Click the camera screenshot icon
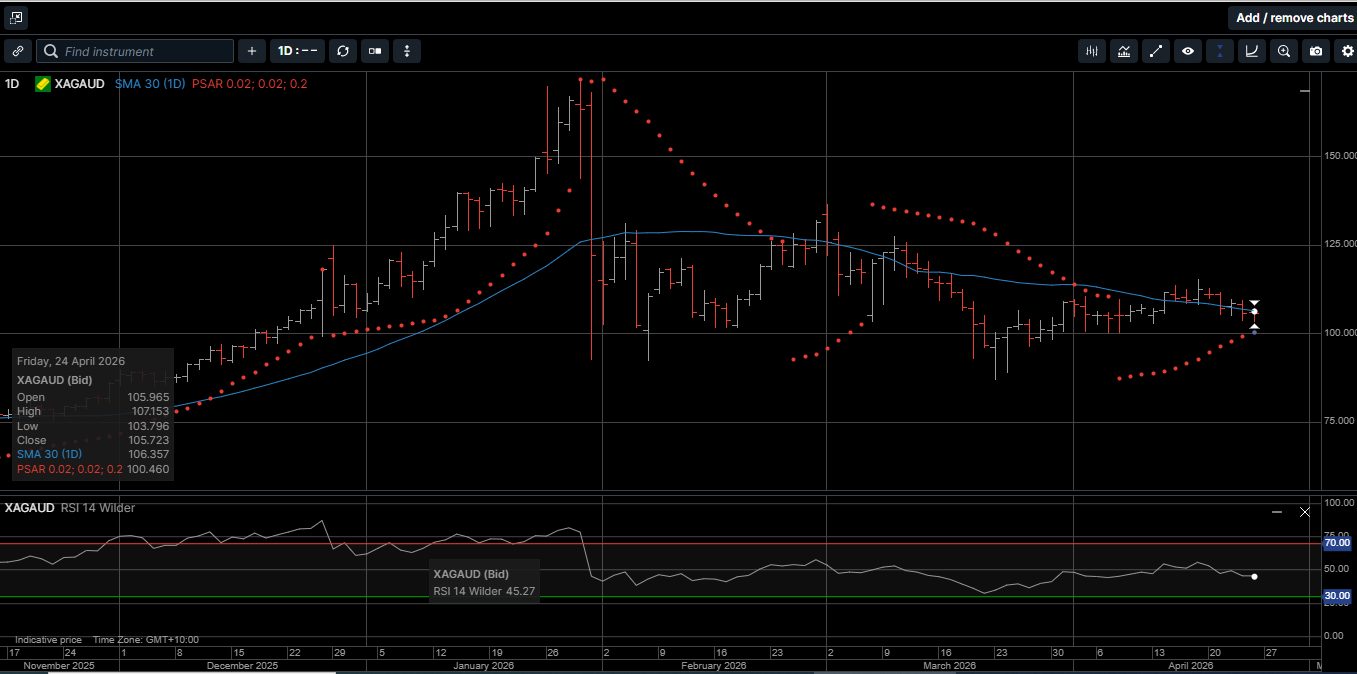 click(1315, 51)
